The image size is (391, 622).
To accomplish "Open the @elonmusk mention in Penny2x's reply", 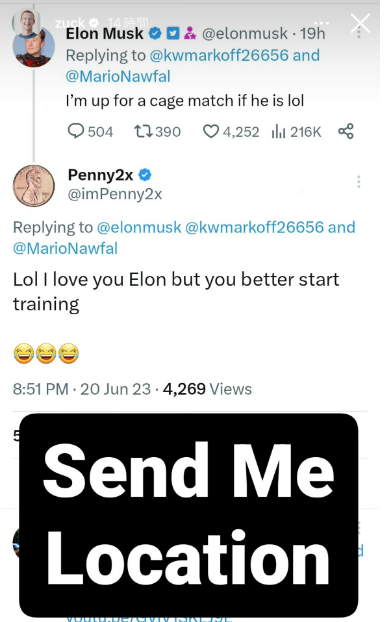I will [x=139, y=227].
